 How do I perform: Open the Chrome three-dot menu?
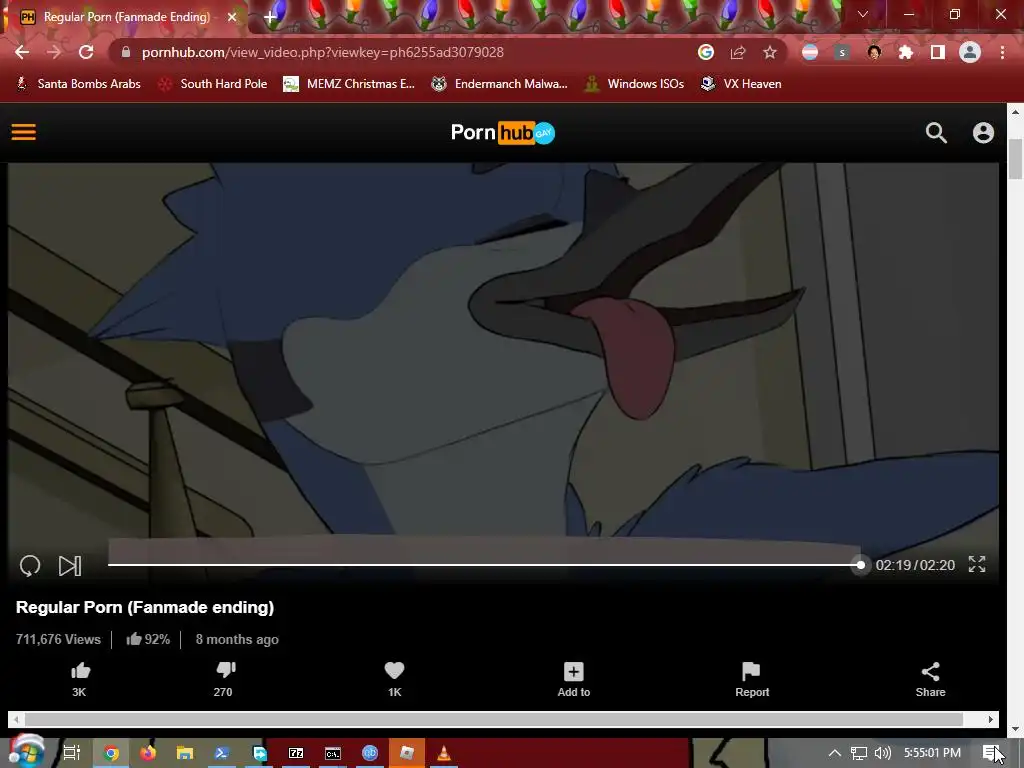pos(1002,52)
